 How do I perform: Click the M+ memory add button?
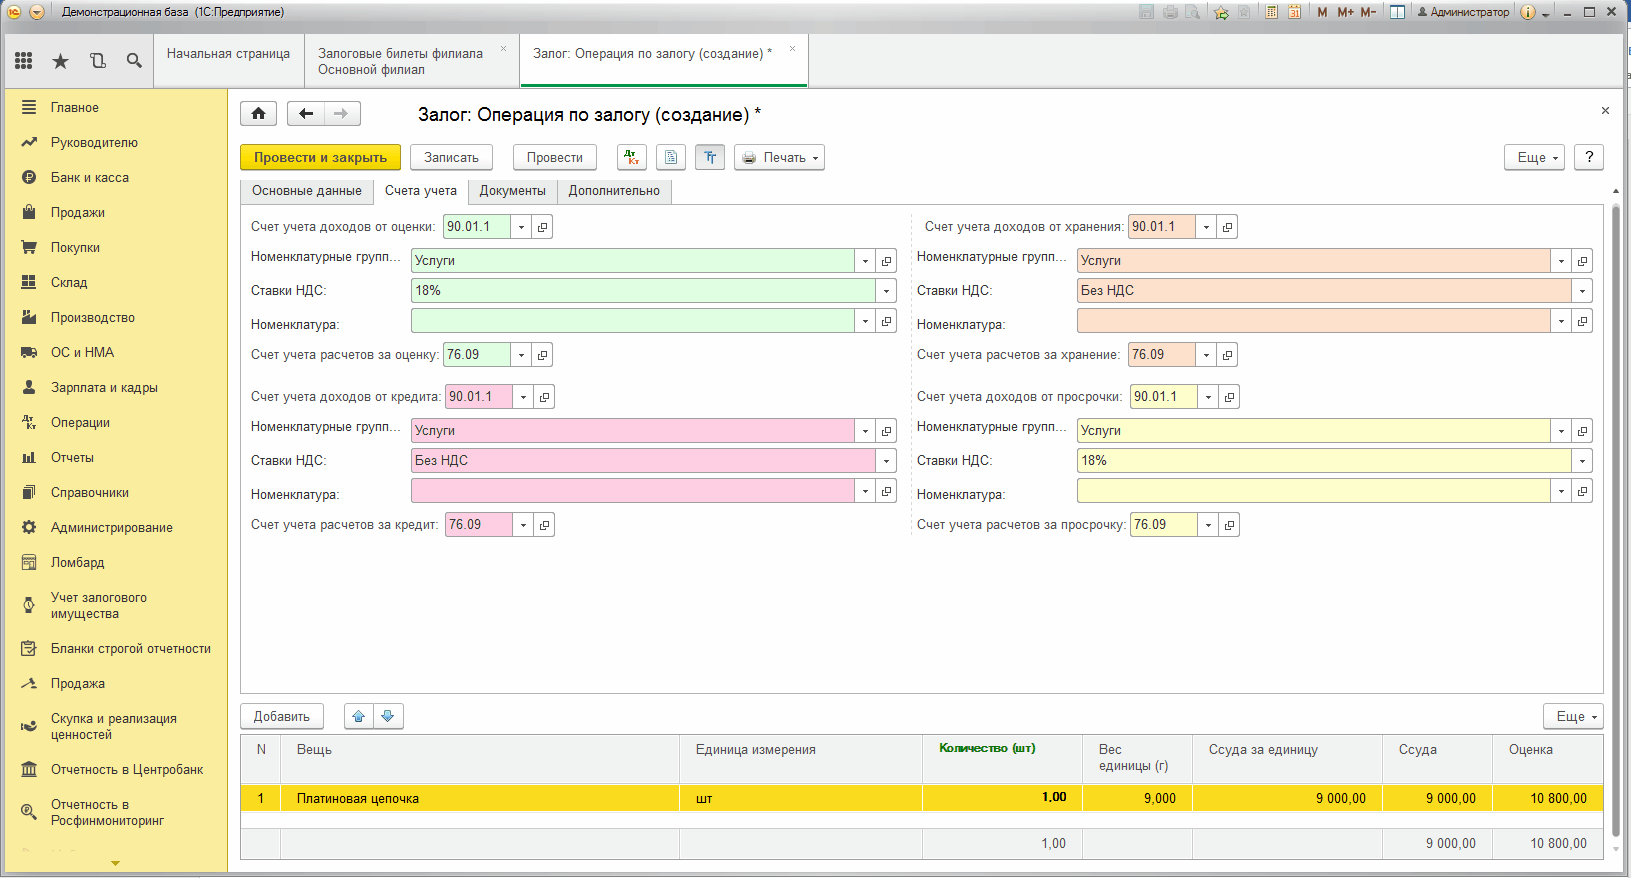[x=1345, y=12]
